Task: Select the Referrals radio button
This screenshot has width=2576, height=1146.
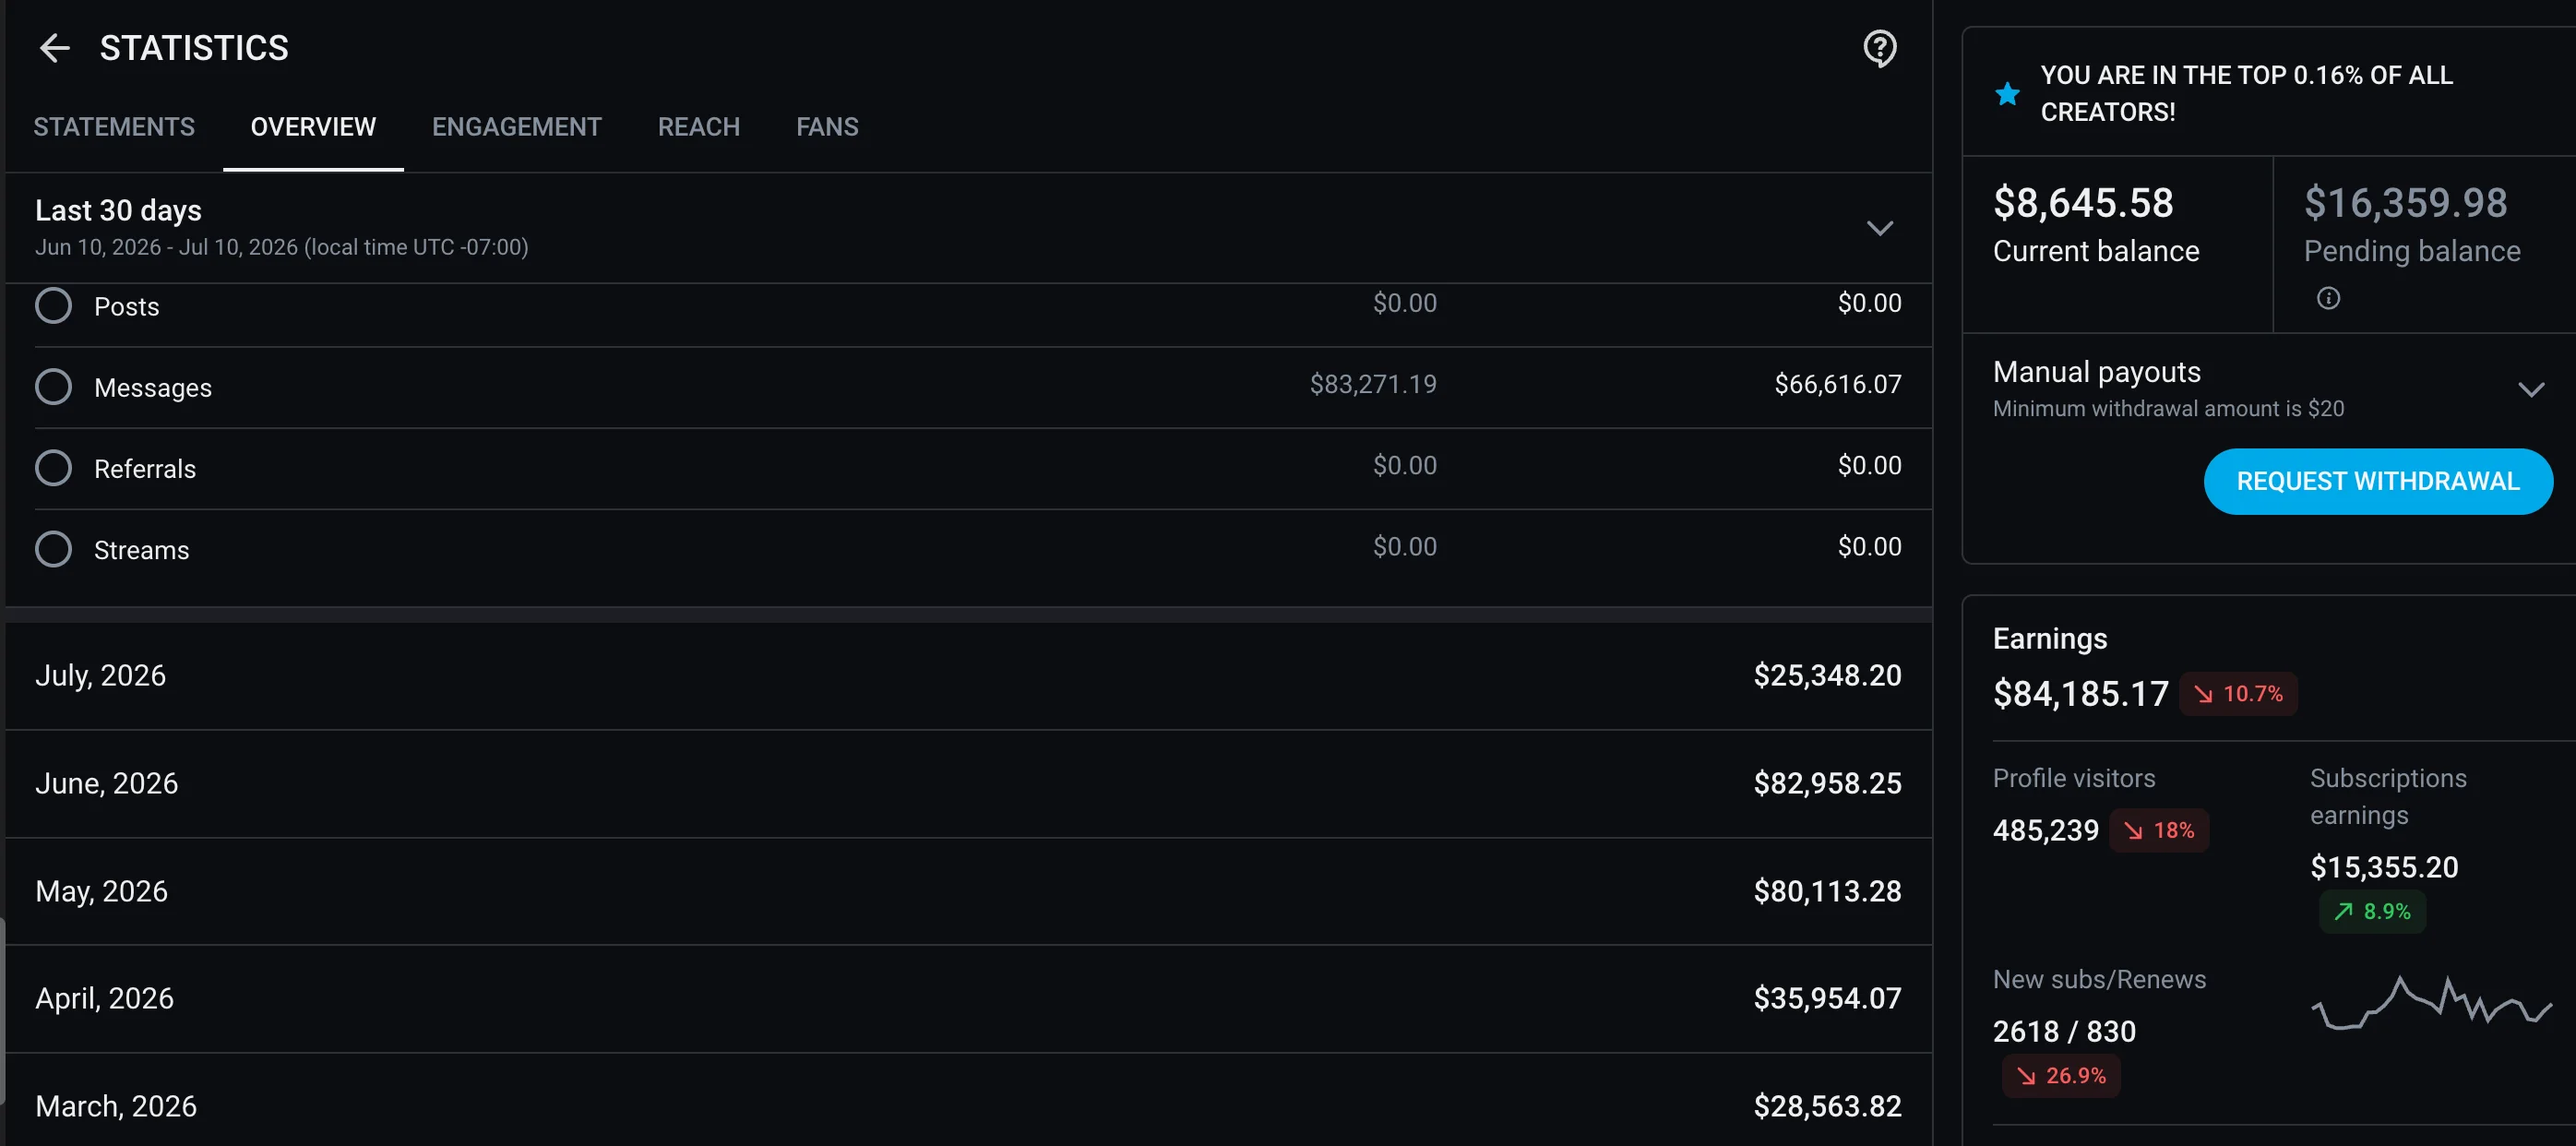Action: pyautogui.click(x=53, y=468)
